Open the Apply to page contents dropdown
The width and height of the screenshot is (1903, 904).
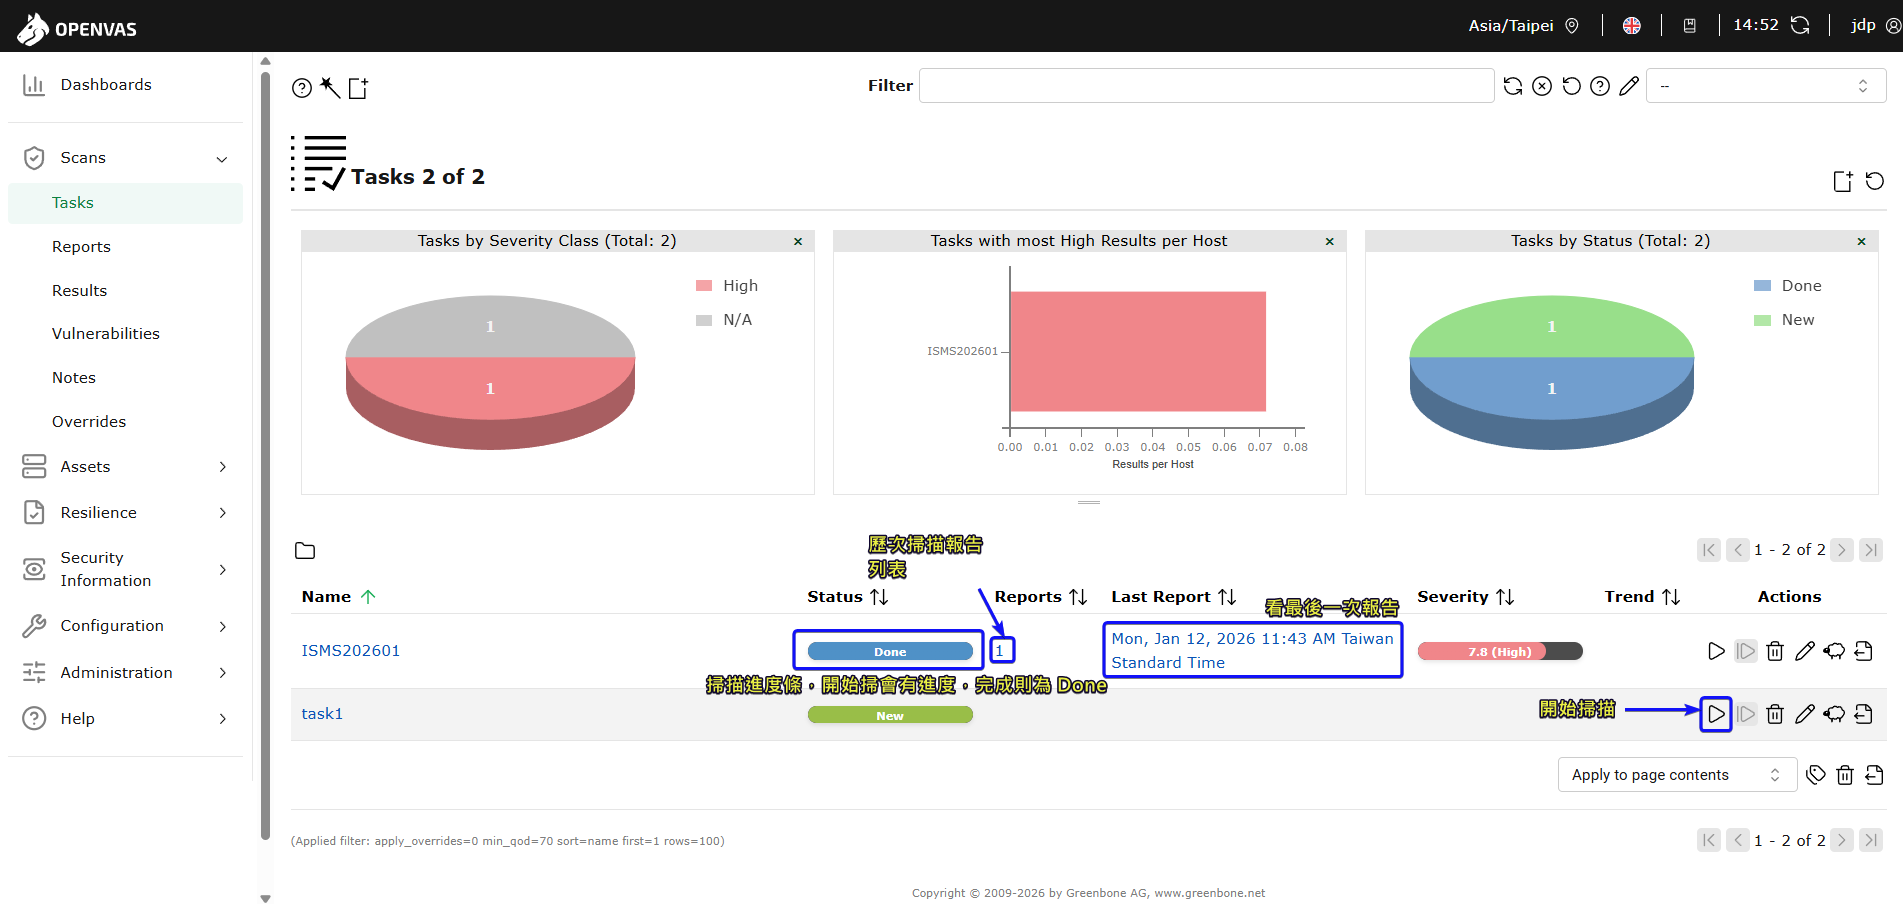1676,775
